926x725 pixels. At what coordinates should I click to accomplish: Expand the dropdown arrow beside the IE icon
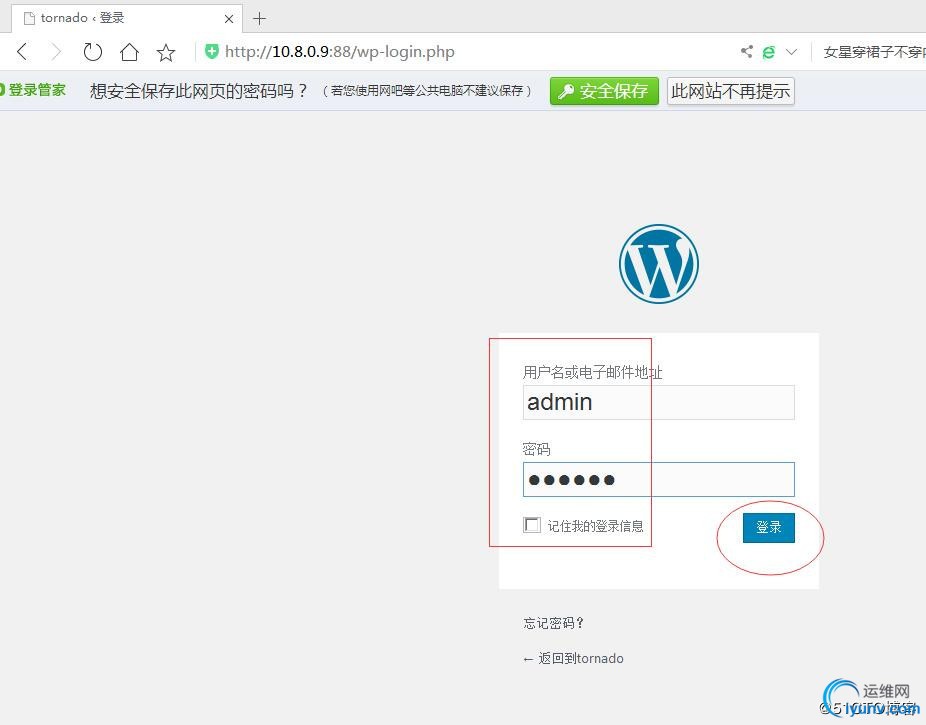click(791, 52)
